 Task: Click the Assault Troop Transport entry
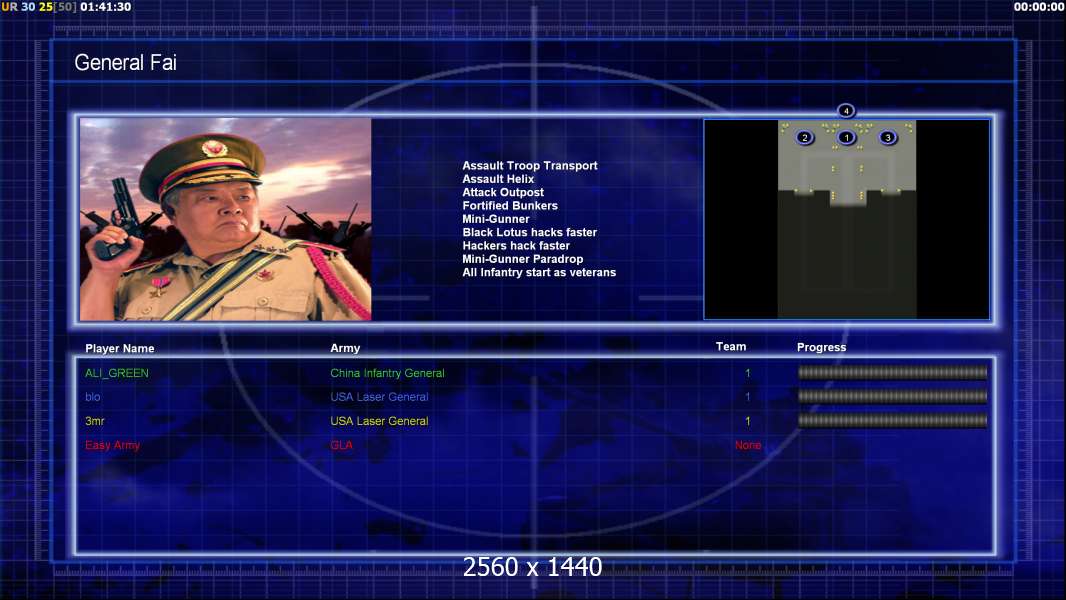[530, 165]
